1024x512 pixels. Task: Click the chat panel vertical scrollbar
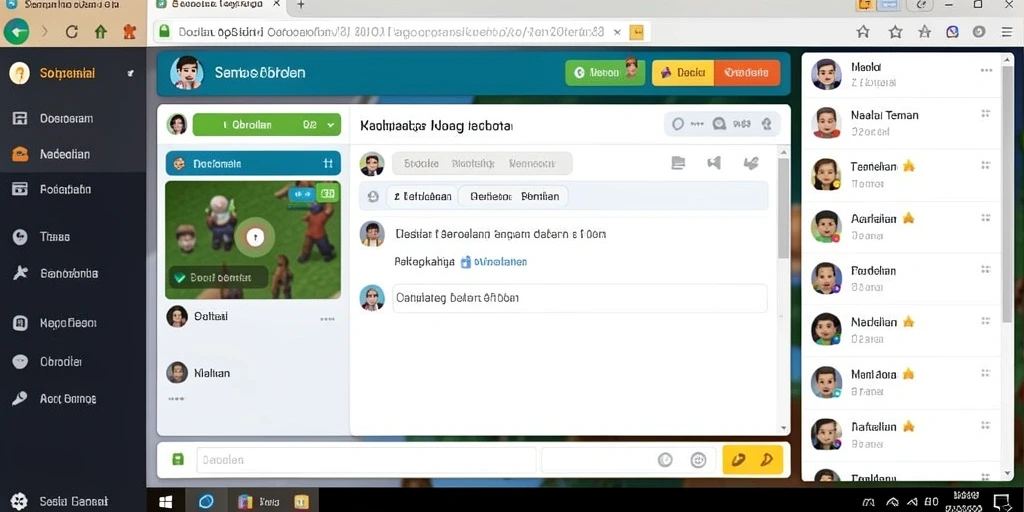click(x=784, y=208)
